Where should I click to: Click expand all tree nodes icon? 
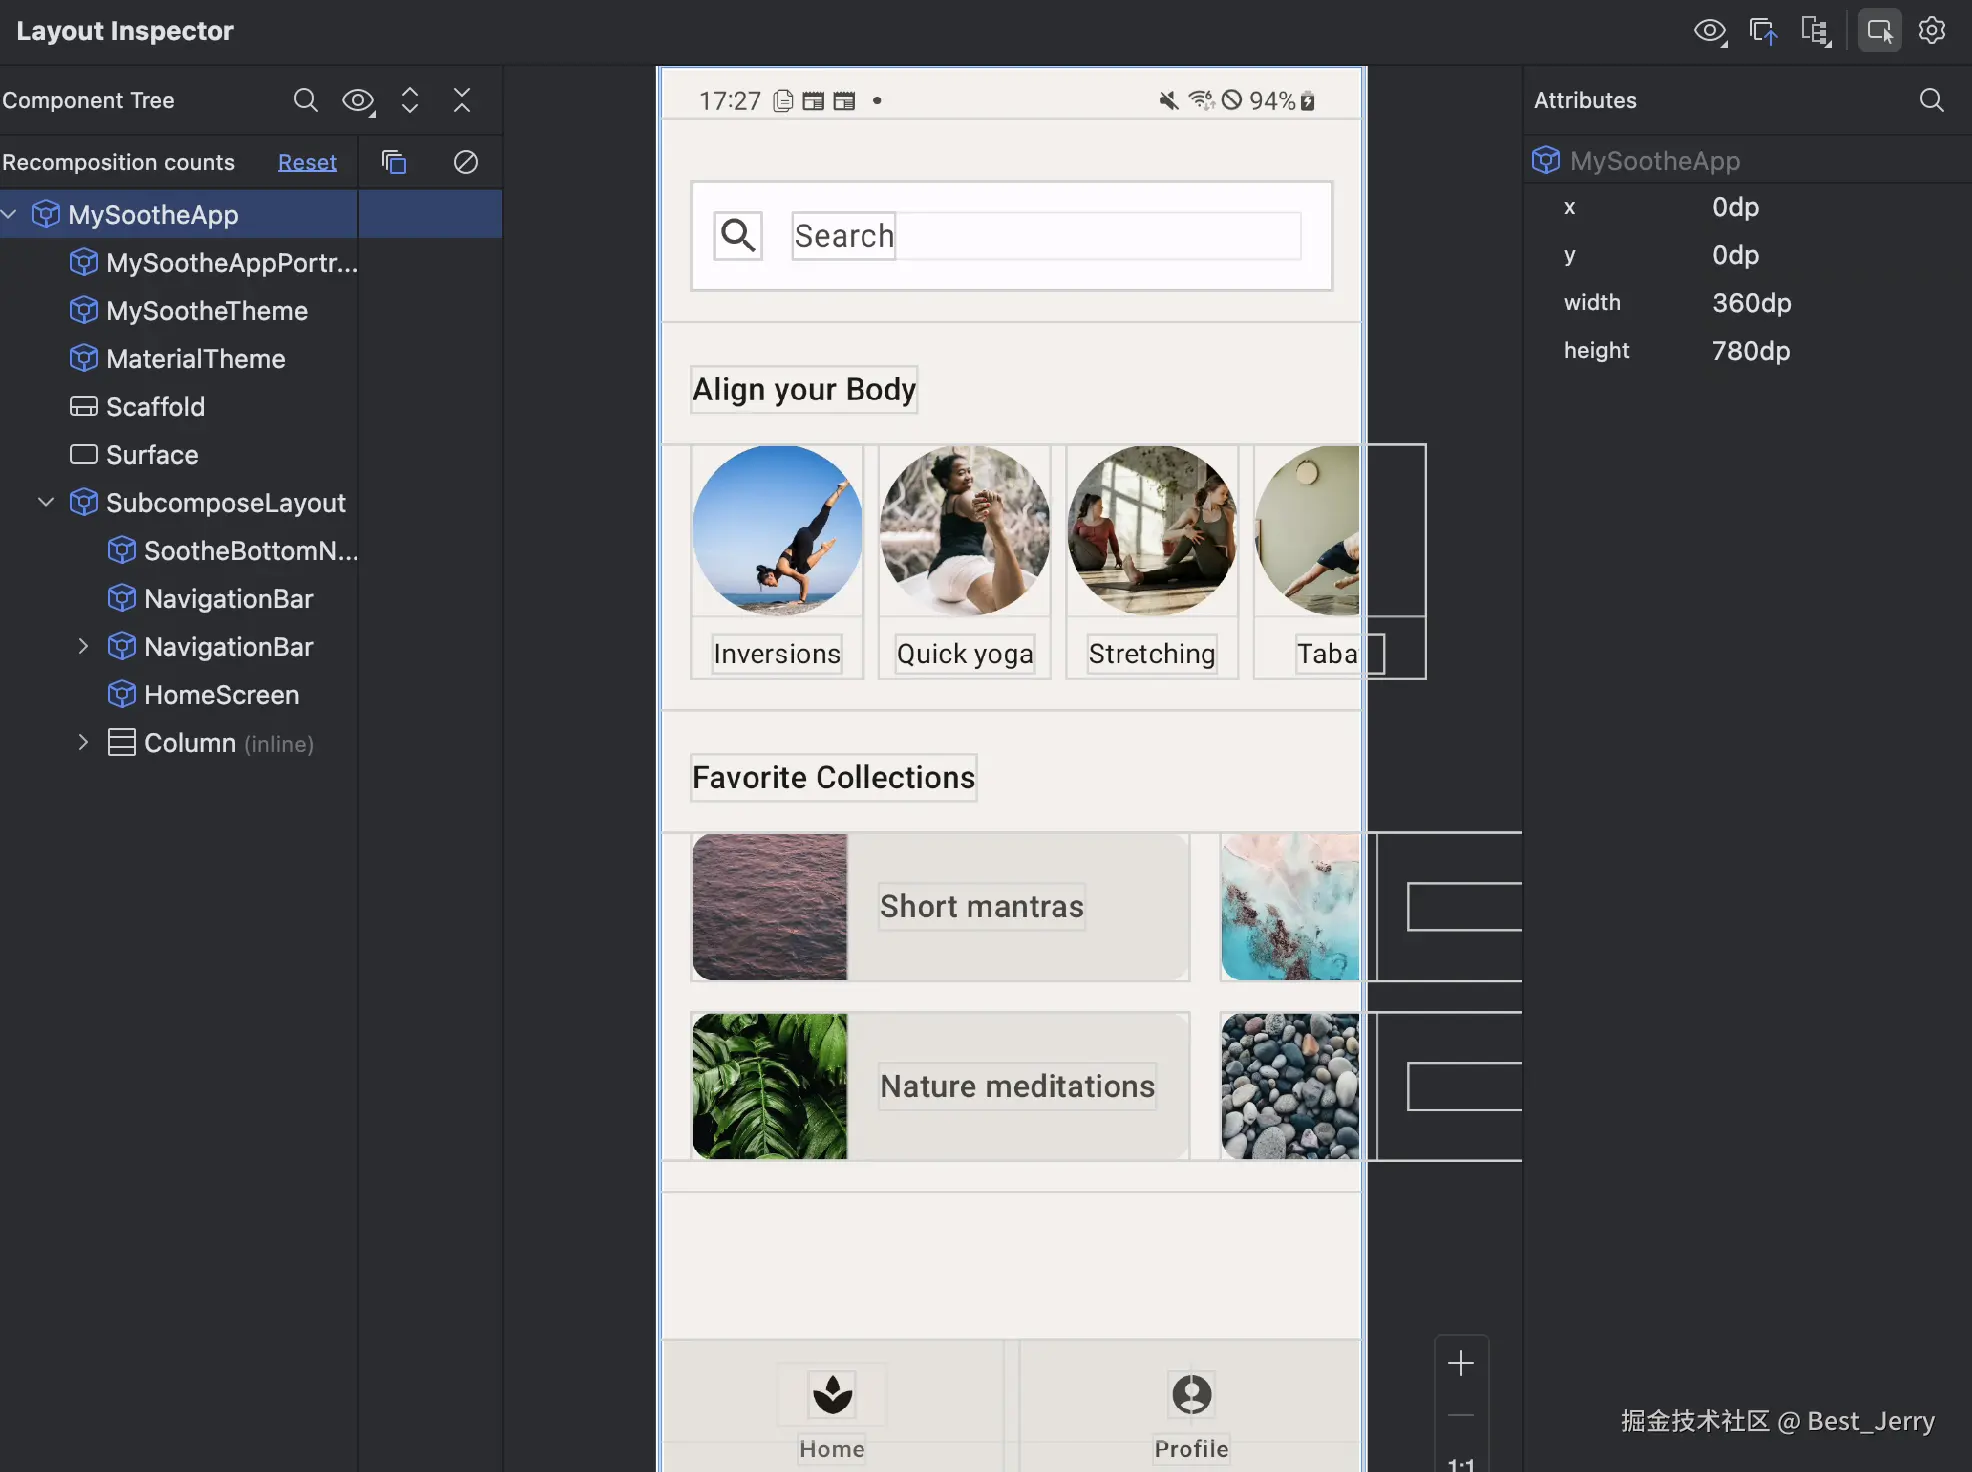[x=410, y=100]
